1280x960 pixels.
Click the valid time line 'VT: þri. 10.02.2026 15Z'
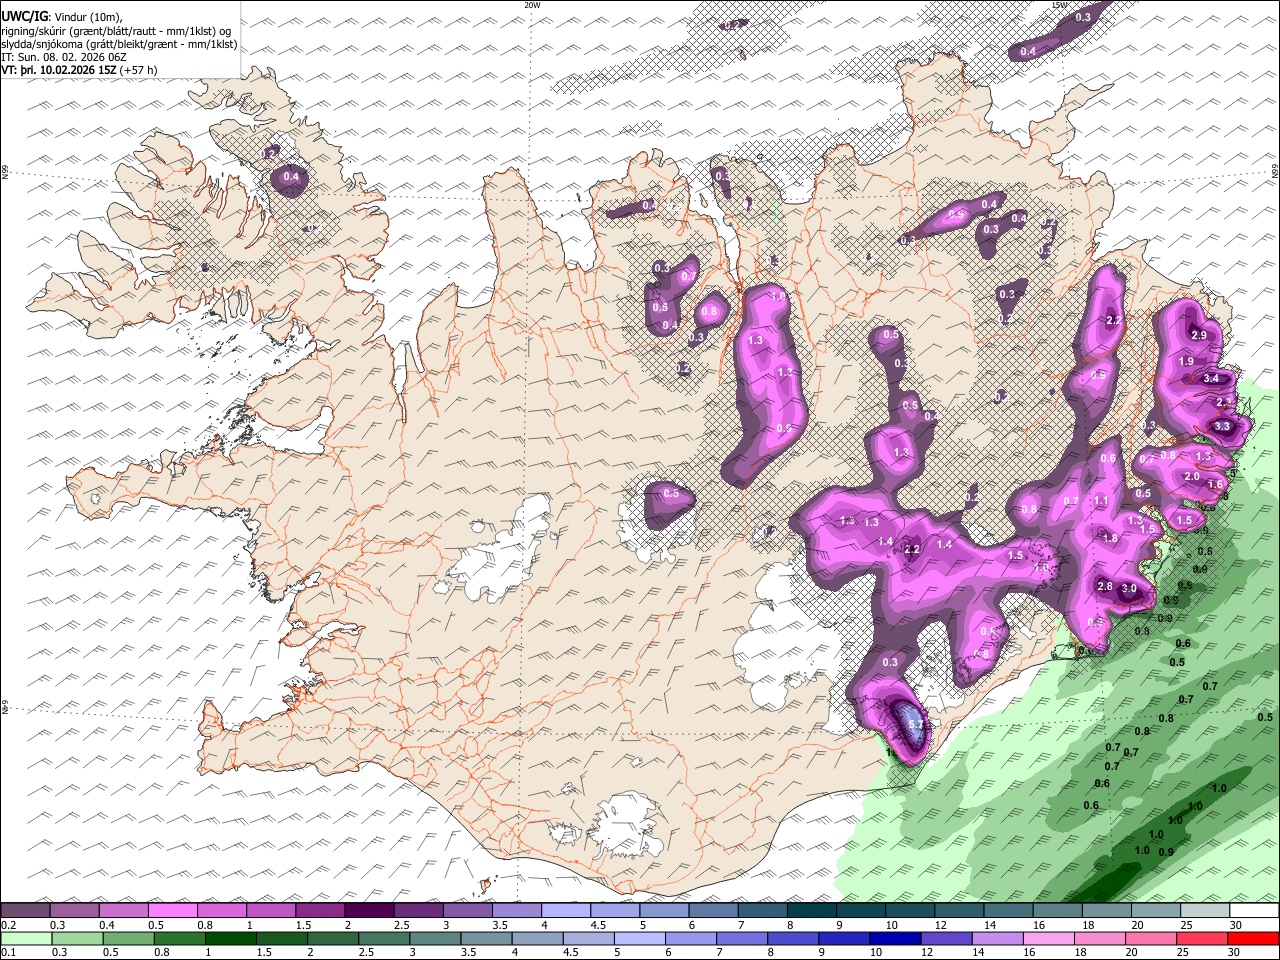59,70
